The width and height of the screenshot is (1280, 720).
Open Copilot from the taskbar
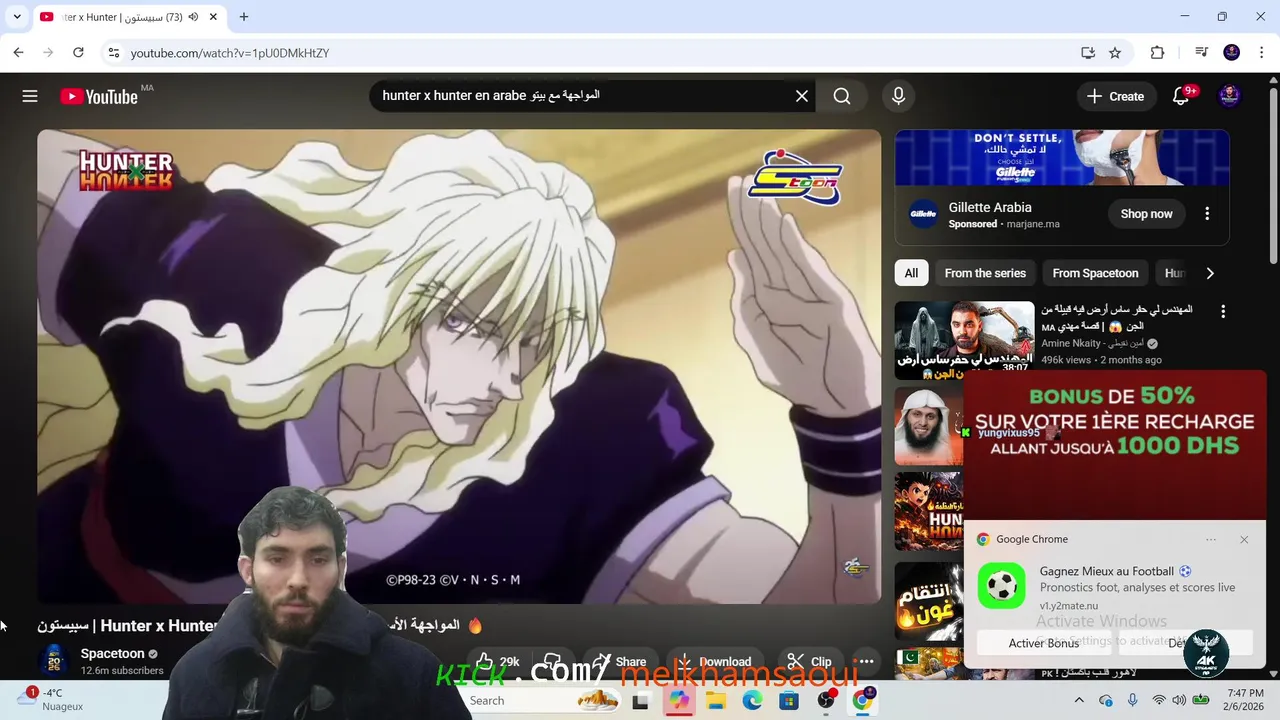[x=679, y=700]
